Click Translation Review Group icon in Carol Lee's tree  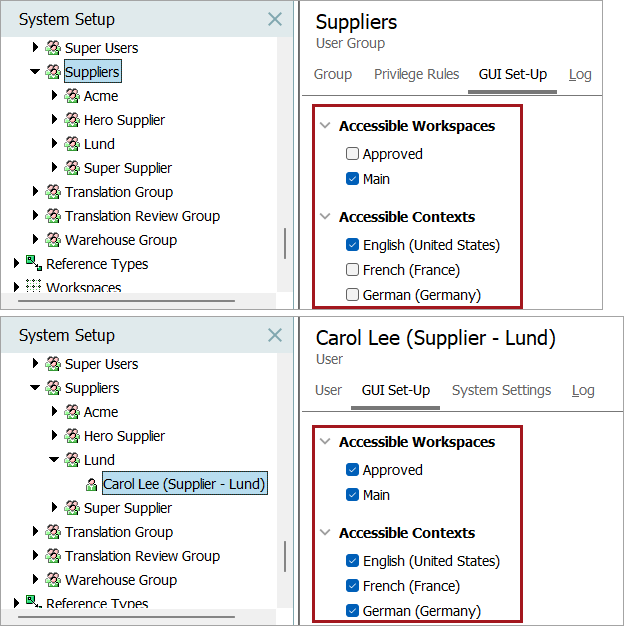click(53, 556)
